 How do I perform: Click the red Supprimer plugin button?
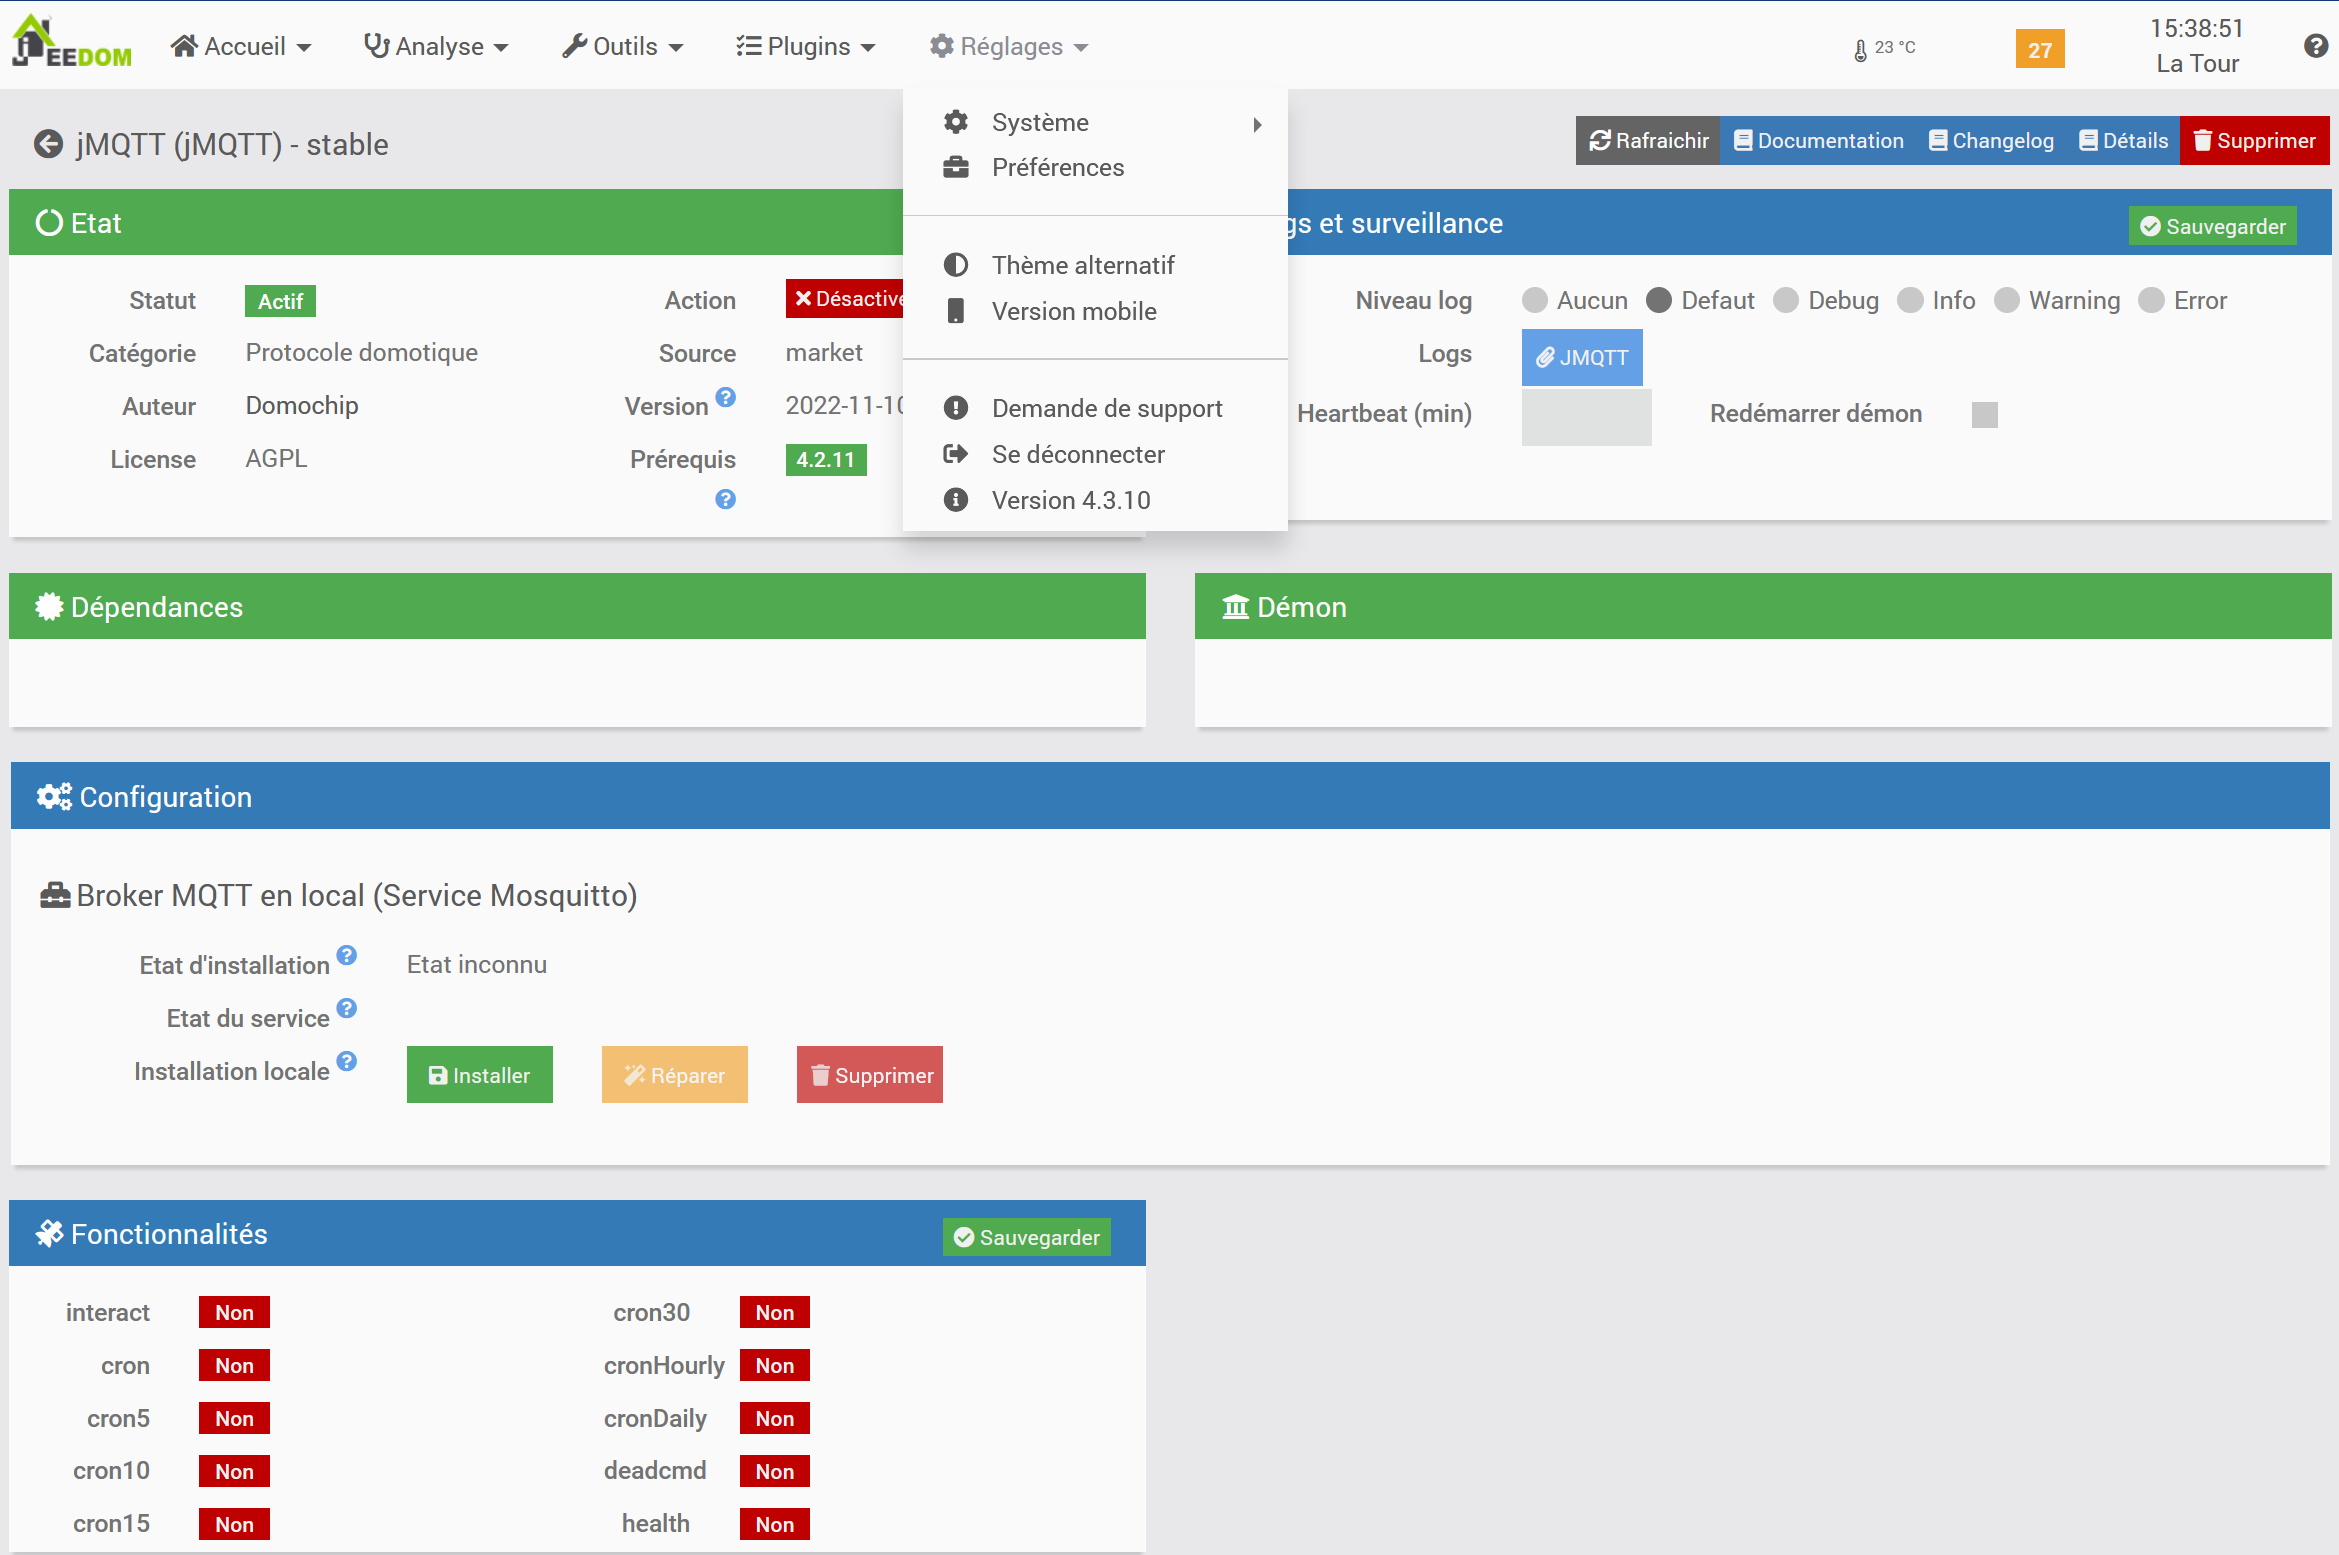click(2254, 141)
